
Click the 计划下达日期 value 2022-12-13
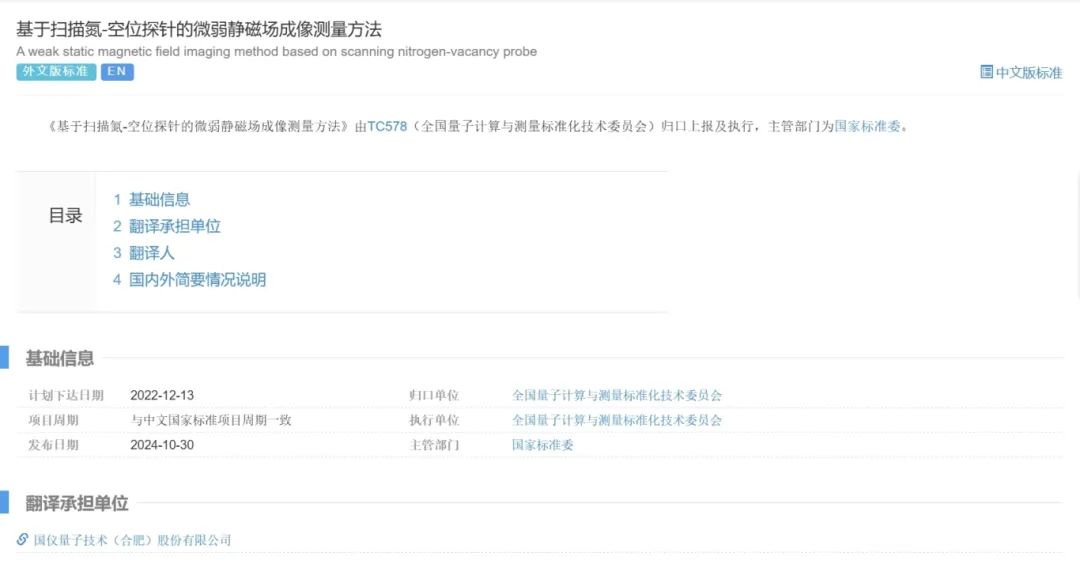(x=162, y=396)
